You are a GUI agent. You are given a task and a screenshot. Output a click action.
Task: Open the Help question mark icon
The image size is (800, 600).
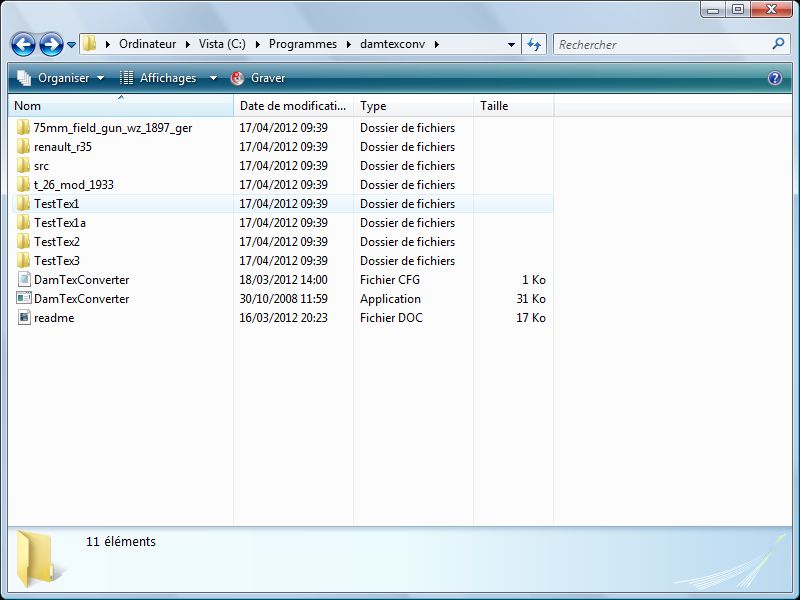click(x=774, y=78)
